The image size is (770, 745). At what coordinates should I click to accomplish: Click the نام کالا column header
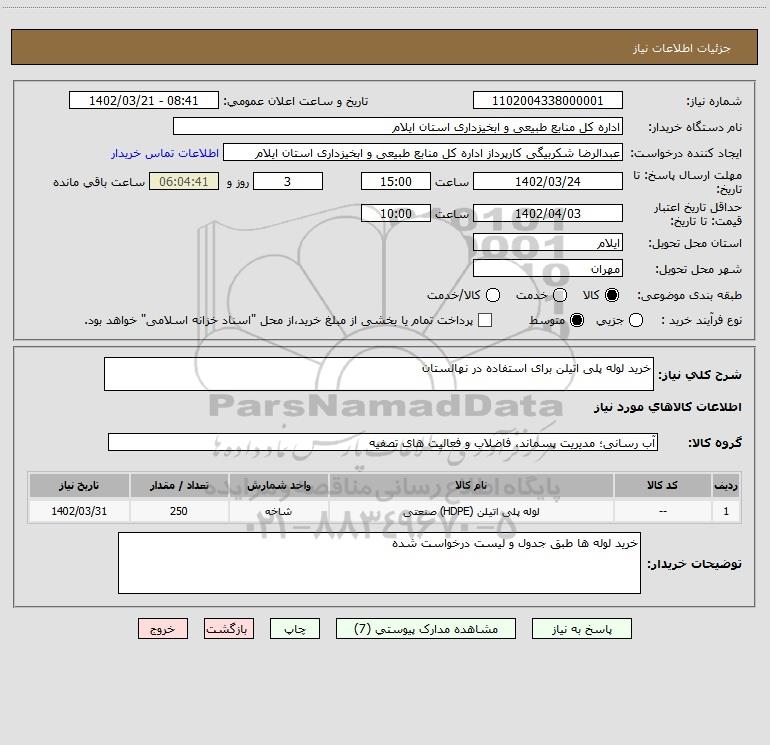click(471, 486)
